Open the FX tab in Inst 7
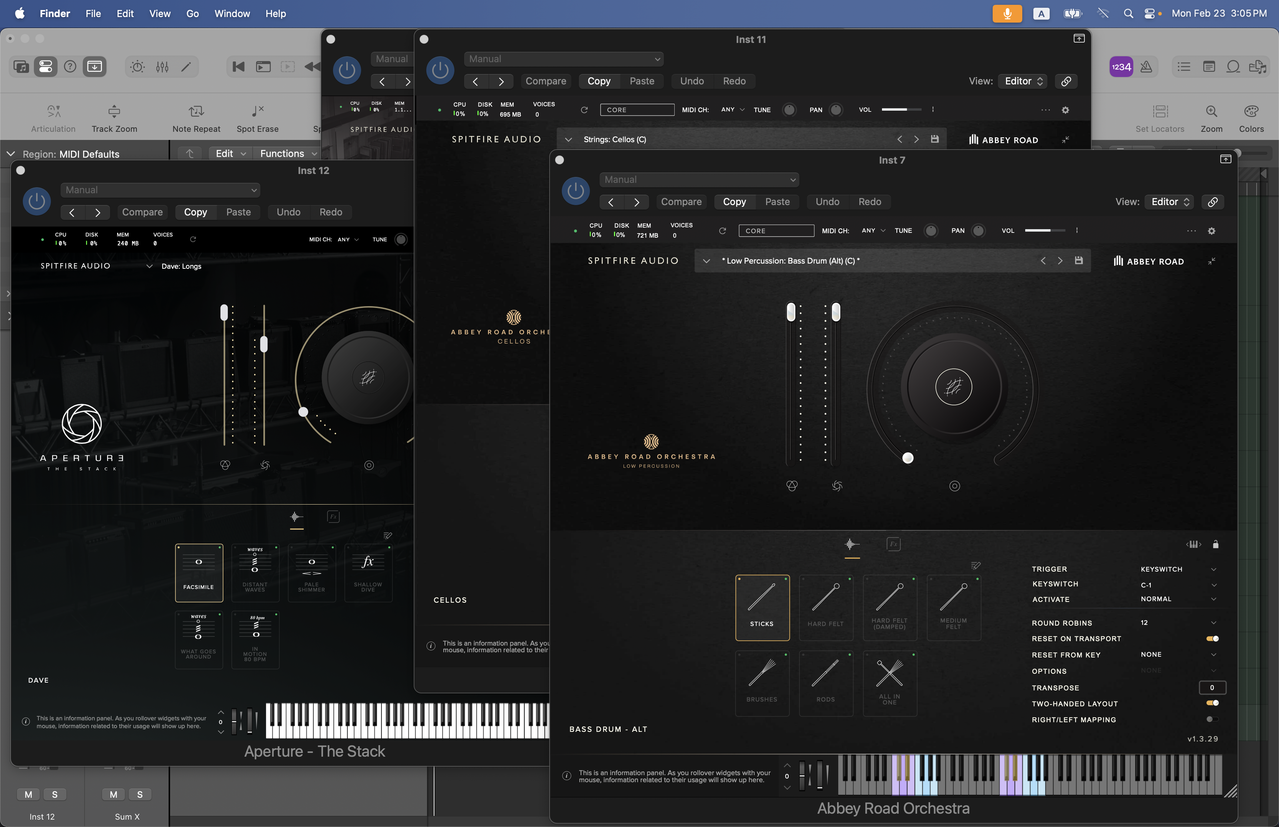 [893, 544]
